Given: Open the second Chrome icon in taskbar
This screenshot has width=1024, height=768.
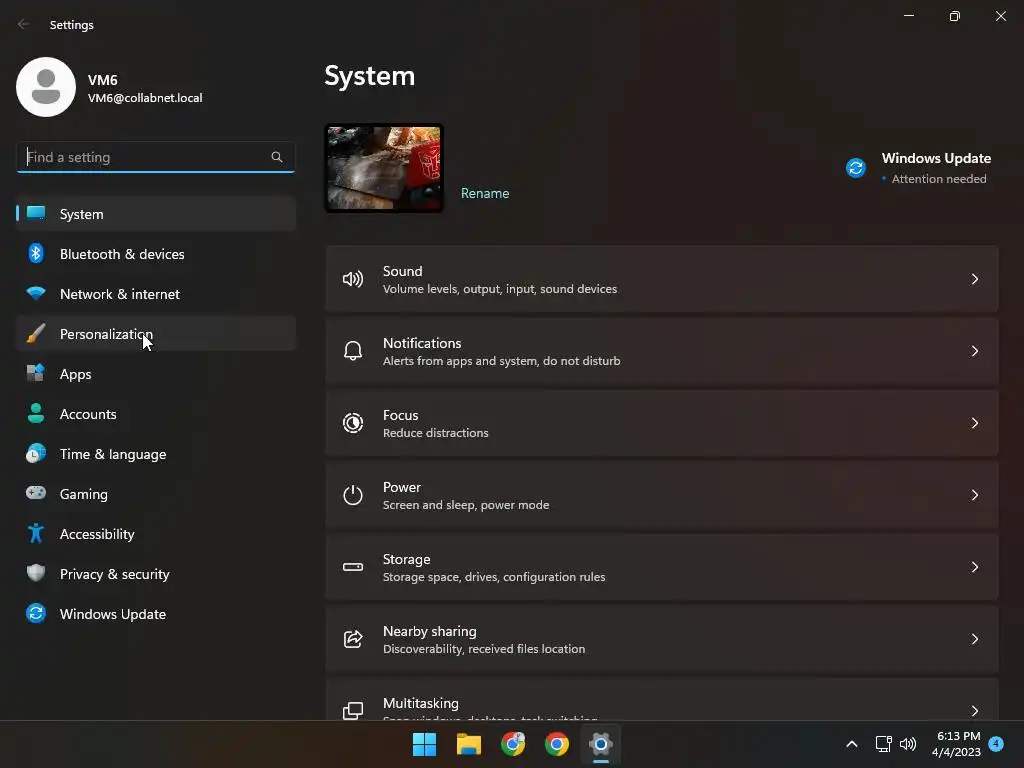Looking at the screenshot, I should [x=556, y=744].
